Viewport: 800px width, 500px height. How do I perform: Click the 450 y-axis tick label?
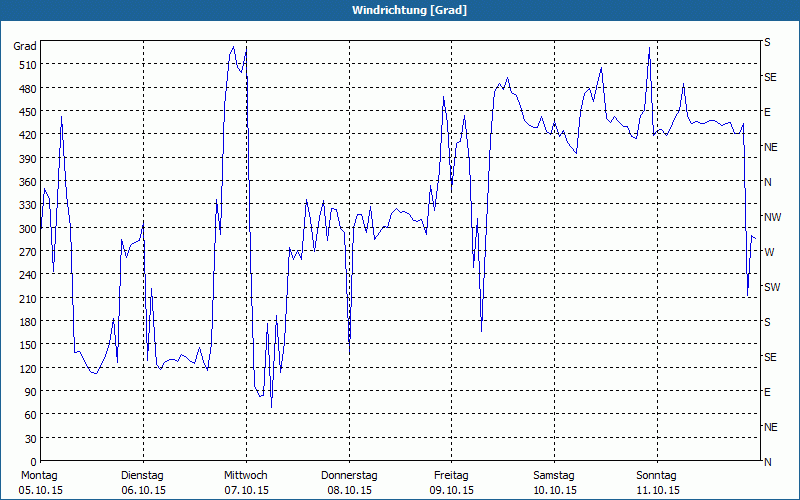click(x=28, y=112)
